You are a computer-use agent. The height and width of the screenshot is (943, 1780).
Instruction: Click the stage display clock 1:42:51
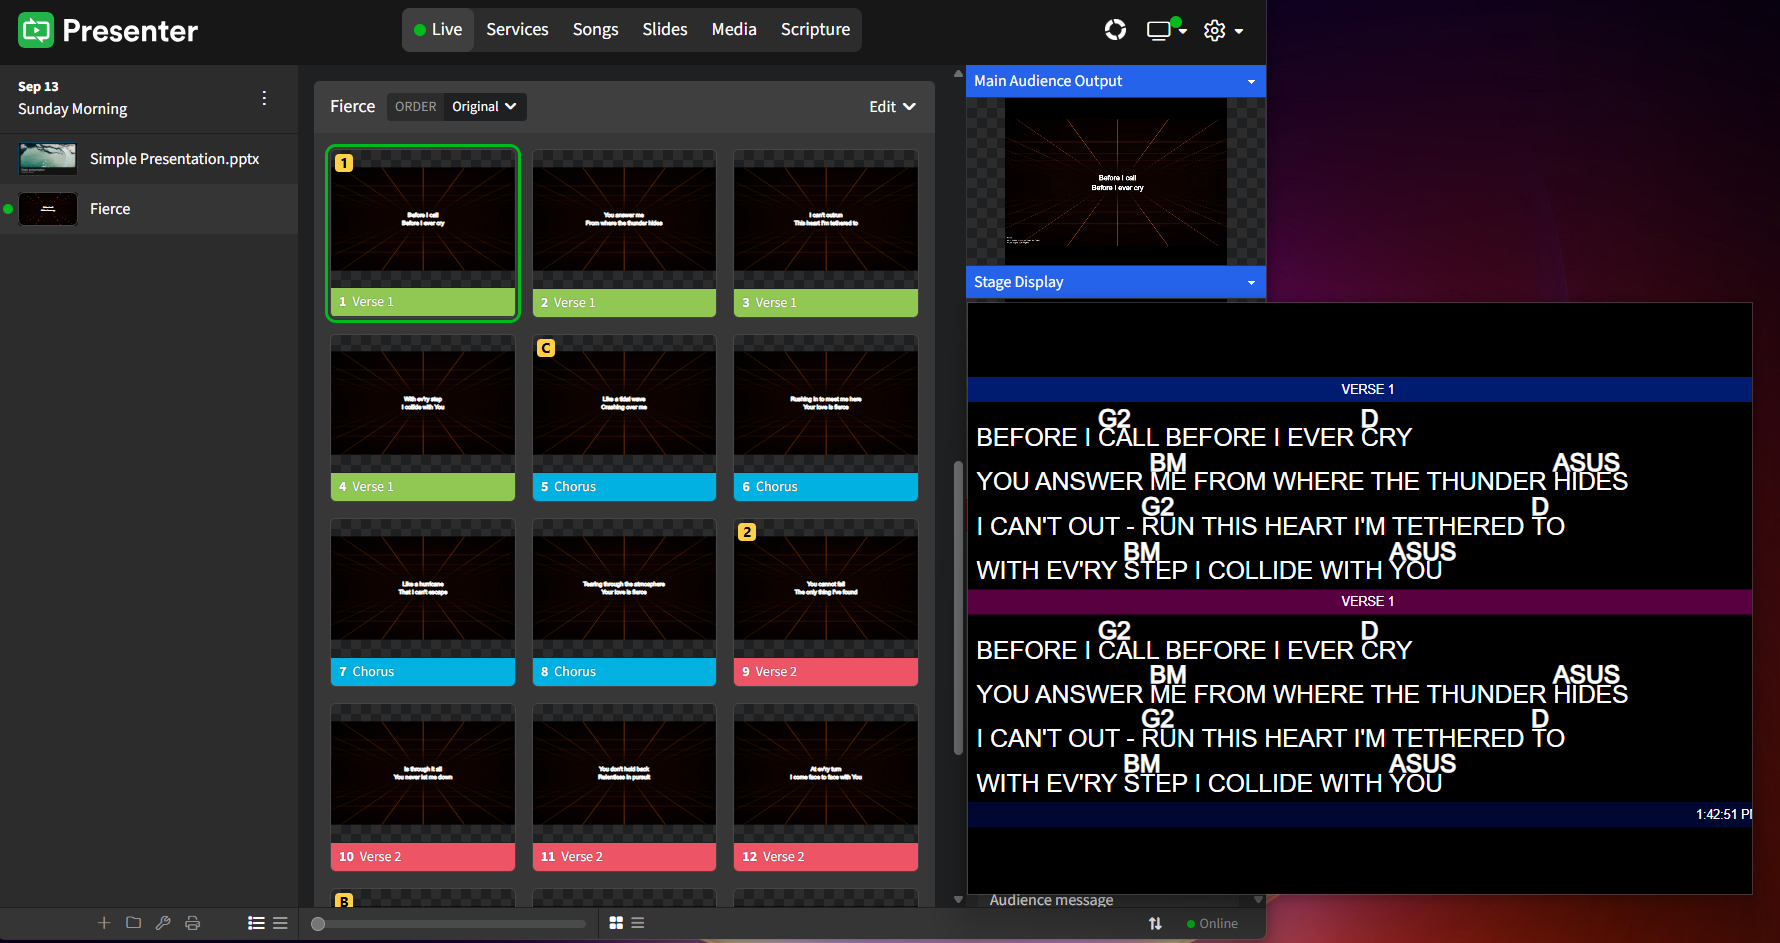click(1724, 814)
